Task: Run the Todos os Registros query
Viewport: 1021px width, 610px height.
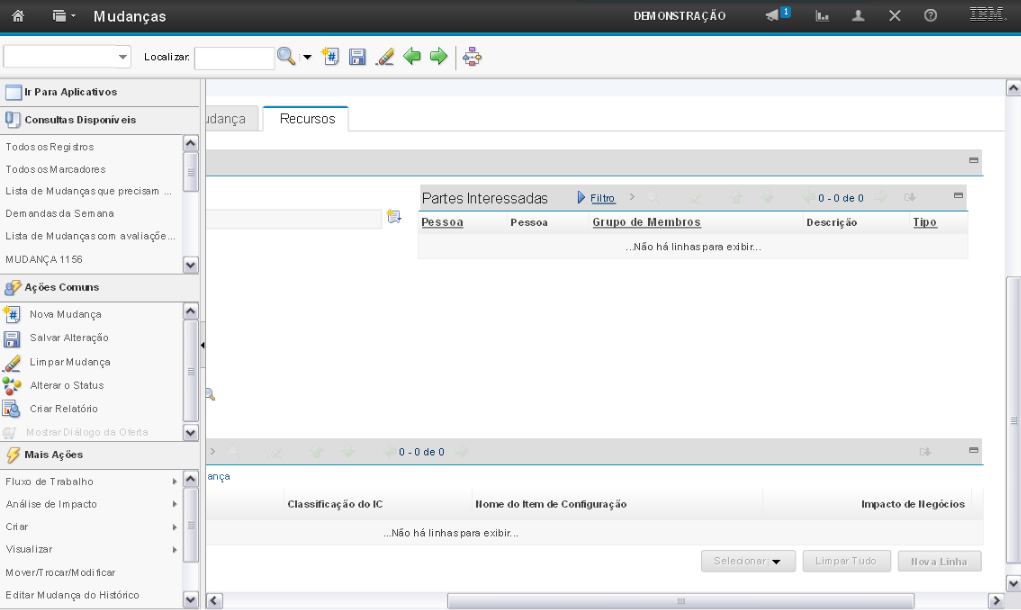Action: point(49,147)
